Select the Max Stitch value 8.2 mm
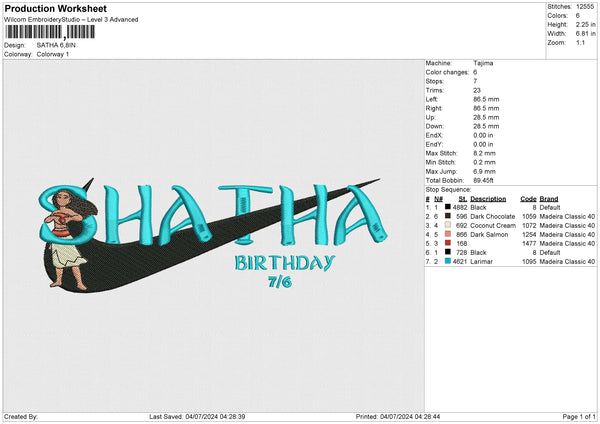The width and height of the screenshot is (600, 424). (484, 153)
